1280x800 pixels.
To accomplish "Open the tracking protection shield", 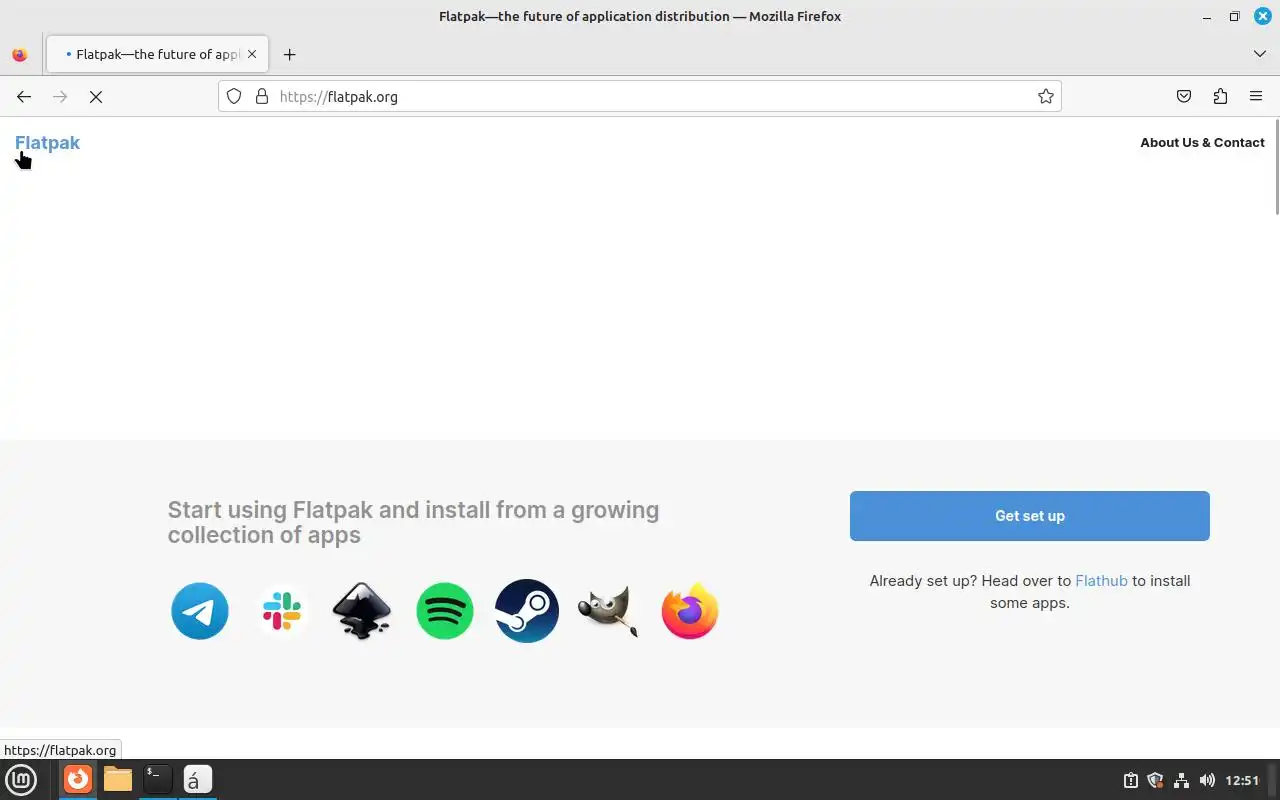I will (x=234, y=96).
